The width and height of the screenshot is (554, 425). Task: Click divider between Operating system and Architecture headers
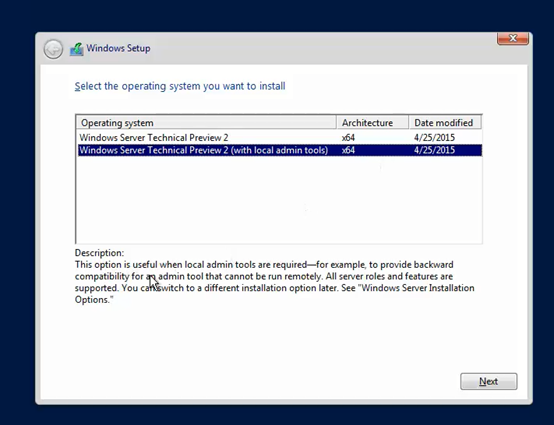pyautogui.click(x=336, y=123)
